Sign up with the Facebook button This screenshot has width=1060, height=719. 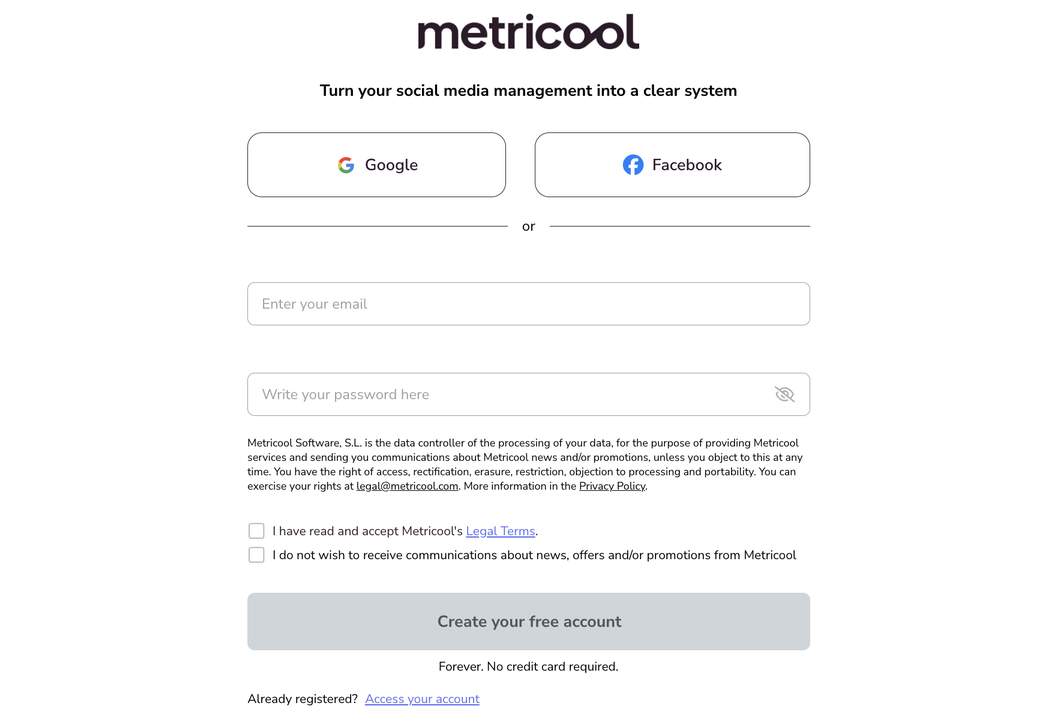672,165
